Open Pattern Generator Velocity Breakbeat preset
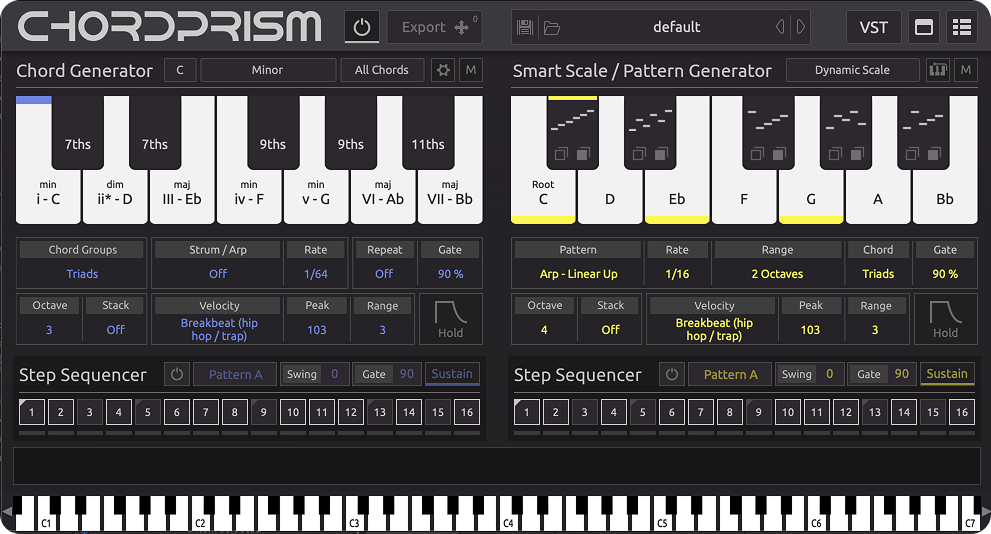 pos(714,329)
